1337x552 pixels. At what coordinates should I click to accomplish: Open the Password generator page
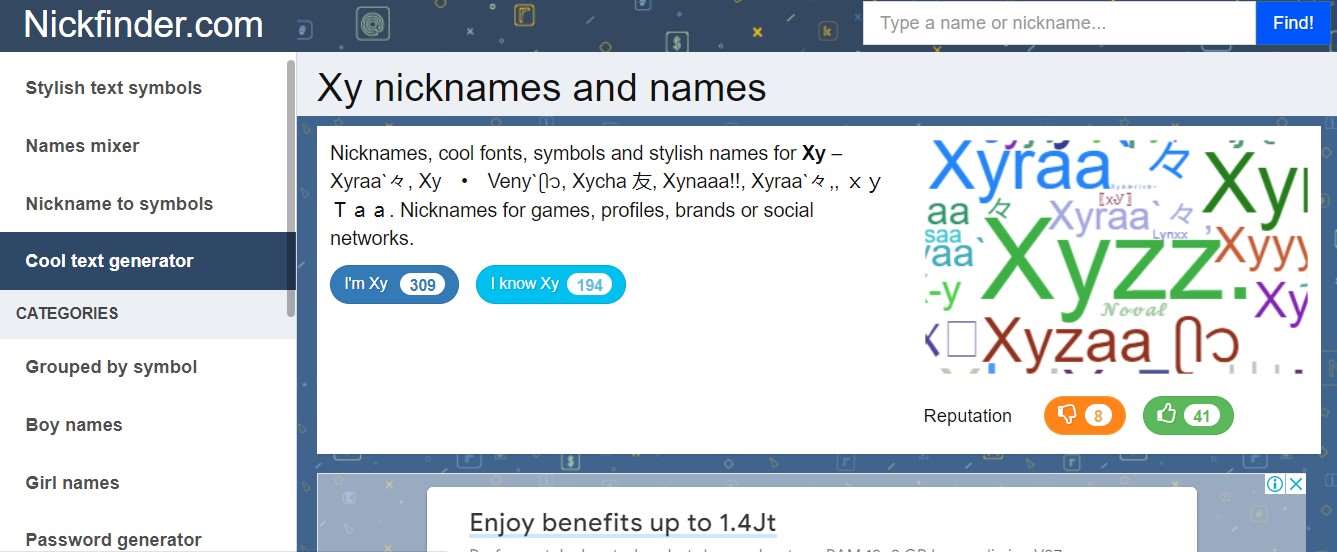pos(113,540)
